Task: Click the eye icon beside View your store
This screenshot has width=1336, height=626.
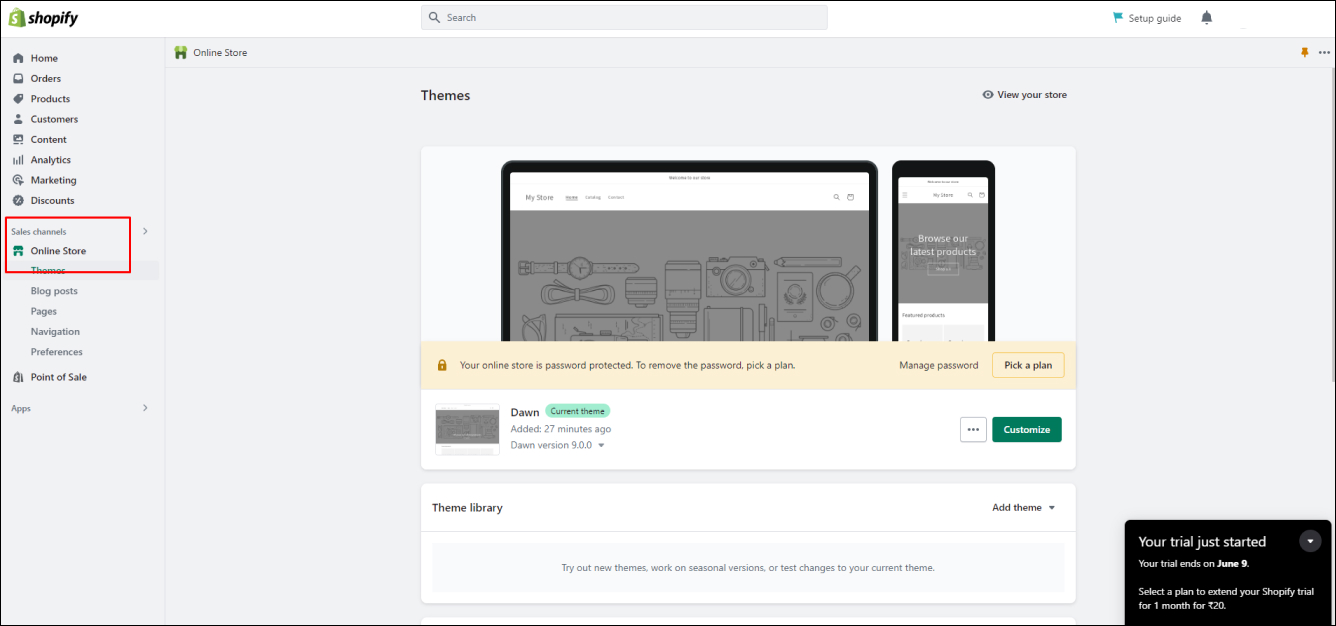Action: pos(988,95)
